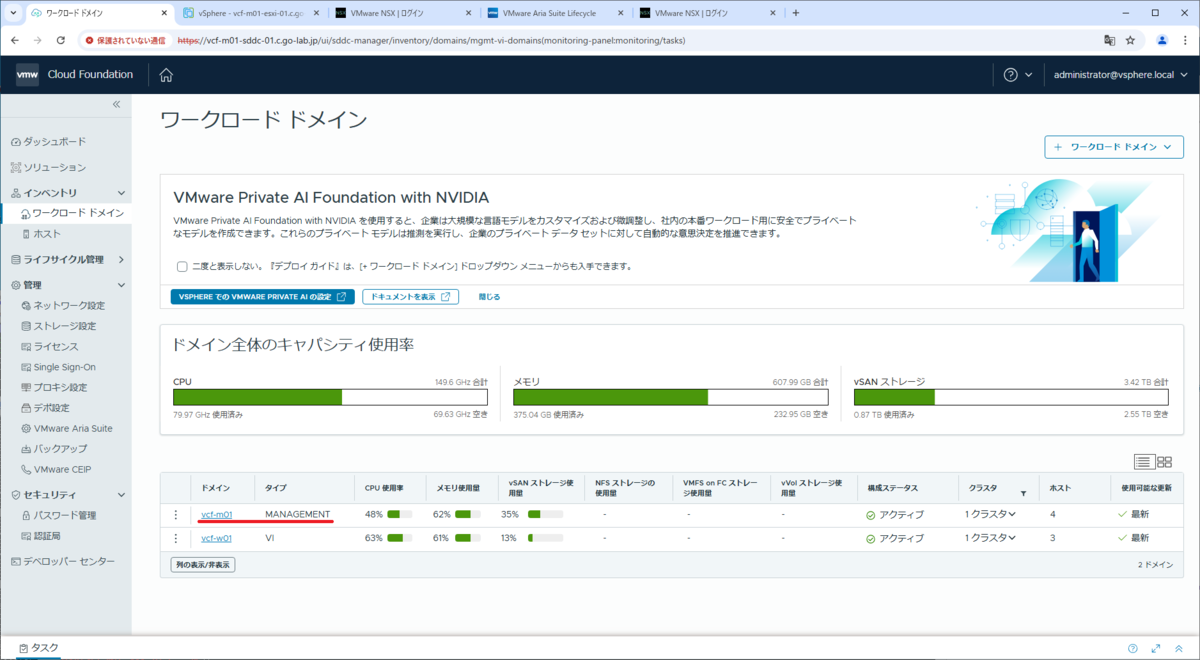Click VSPHERE での VMWARE PRIVATE AI の設定 button
Image resolution: width=1200 pixels, height=660 pixels.
(x=263, y=297)
